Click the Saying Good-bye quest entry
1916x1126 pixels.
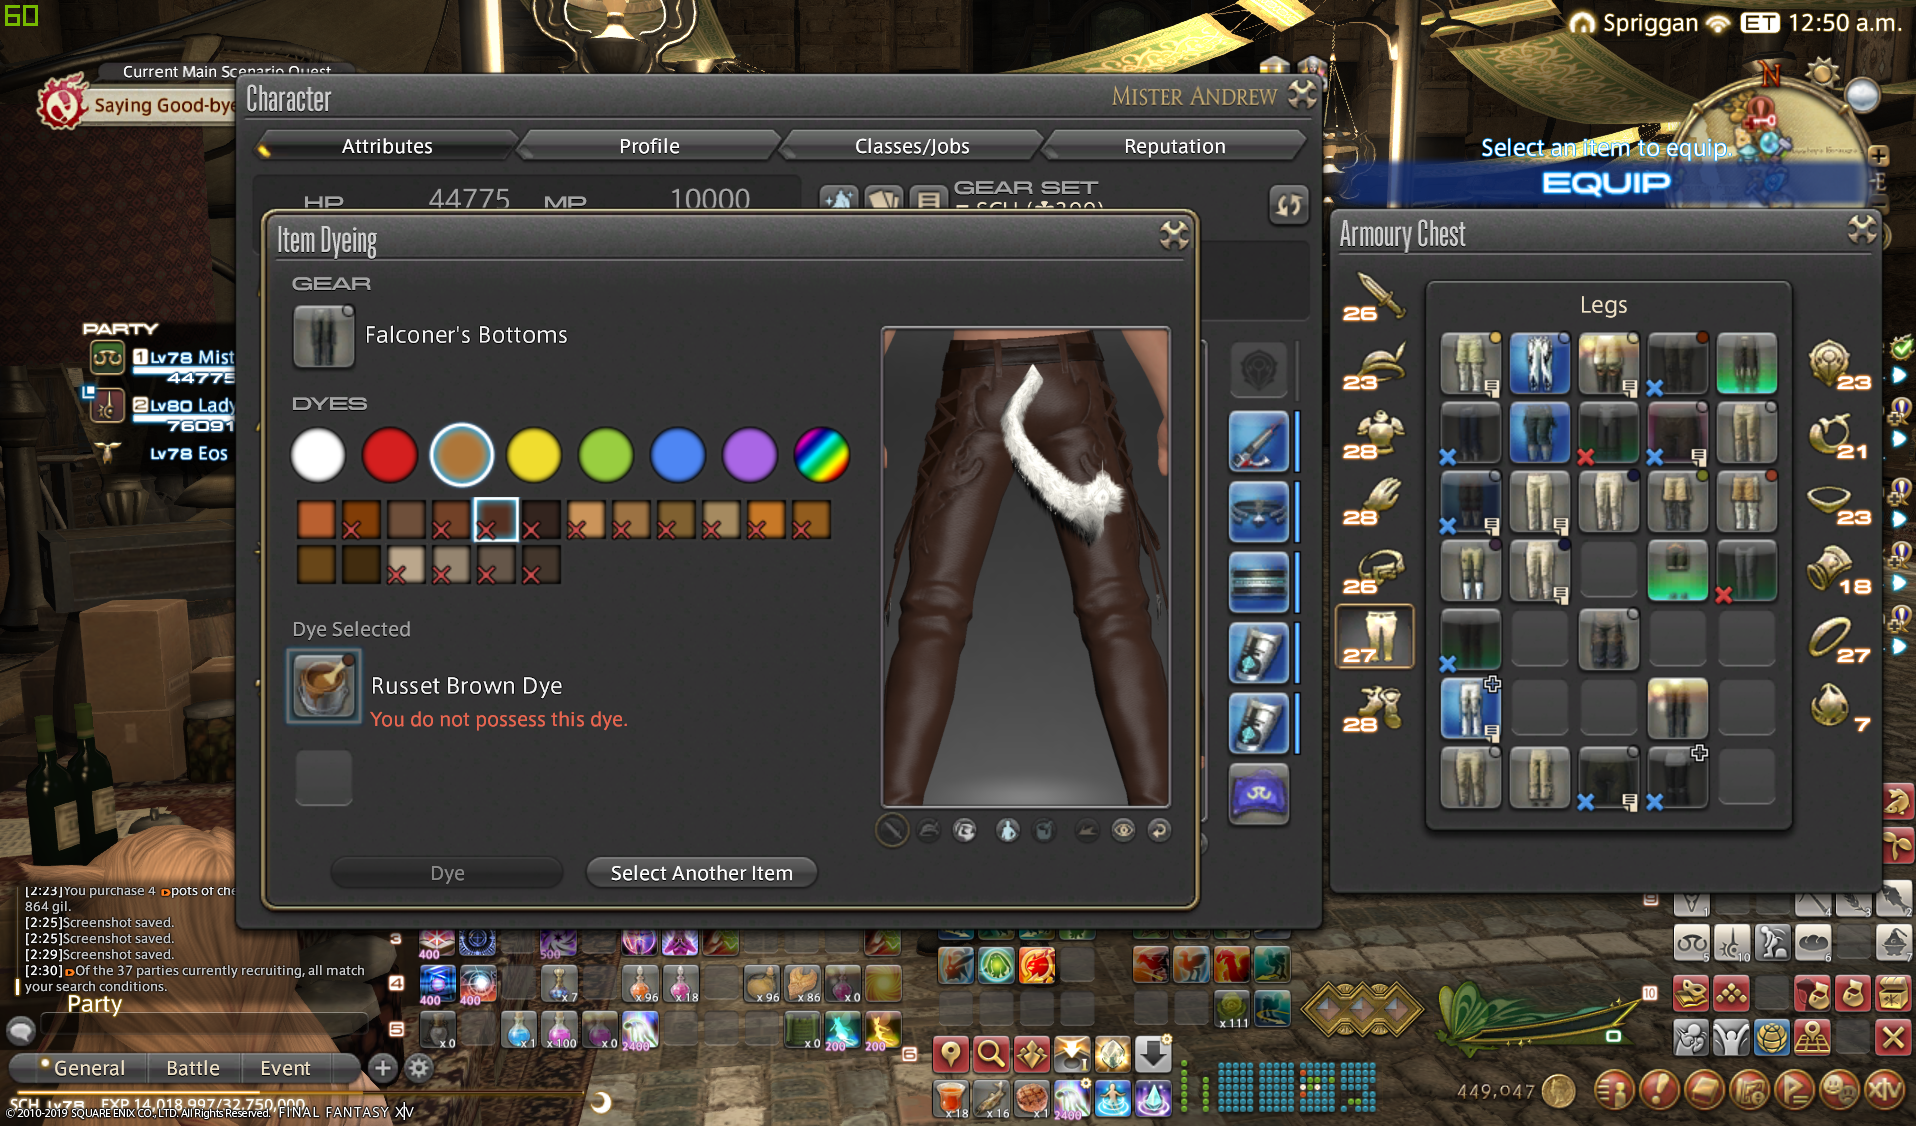[163, 105]
